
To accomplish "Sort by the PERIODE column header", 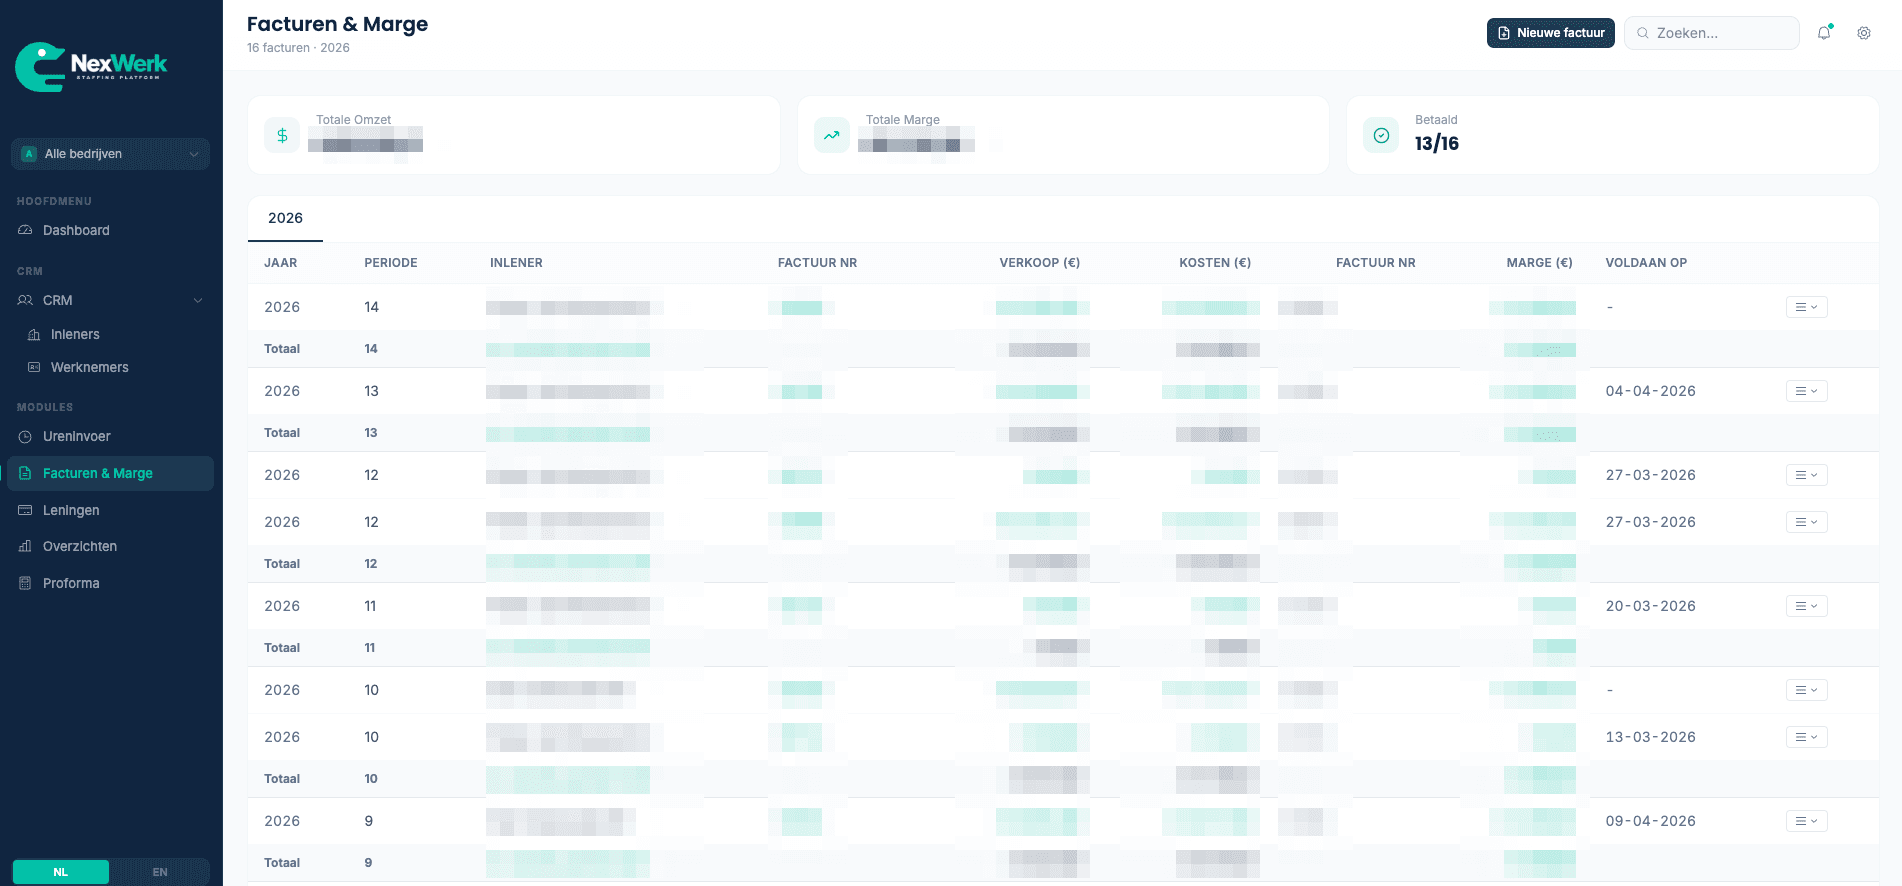I will tap(391, 263).
